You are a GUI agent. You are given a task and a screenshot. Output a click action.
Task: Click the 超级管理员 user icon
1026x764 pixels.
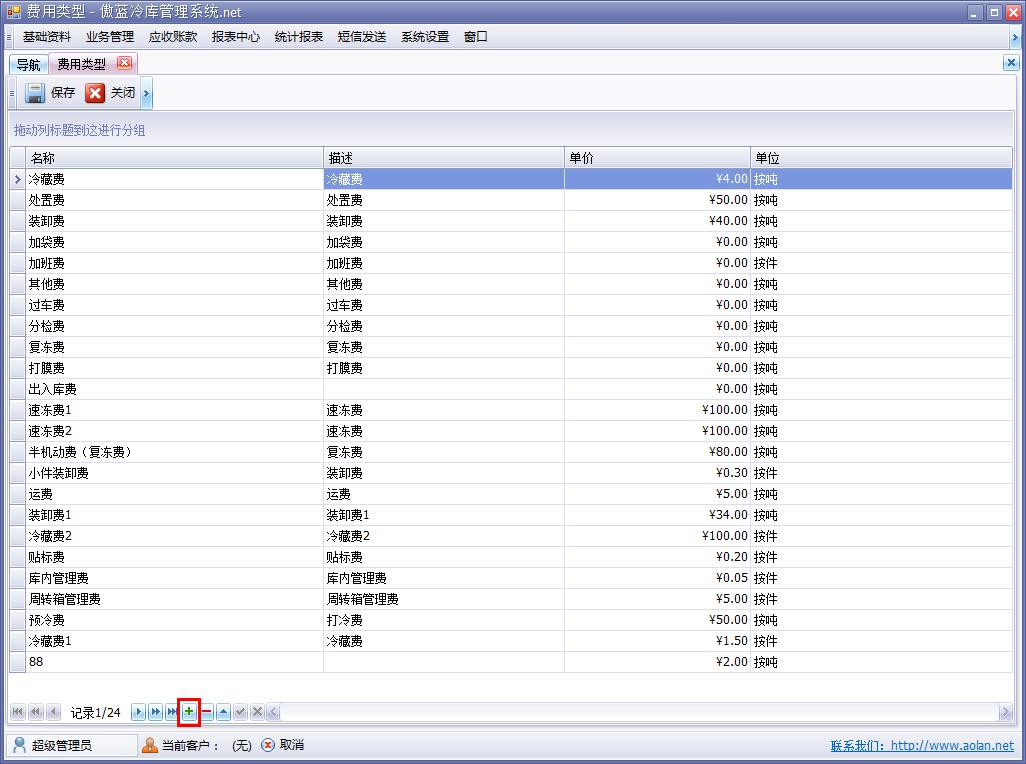coord(19,745)
